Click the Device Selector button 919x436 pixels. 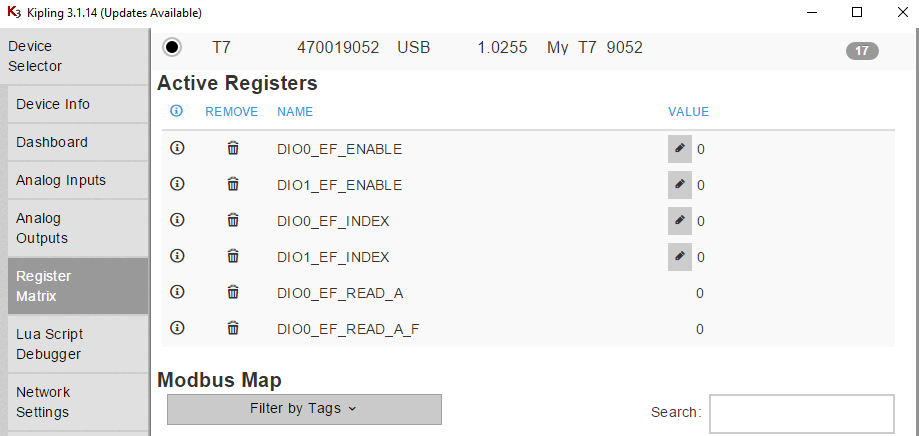pyautogui.click(x=74, y=56)
